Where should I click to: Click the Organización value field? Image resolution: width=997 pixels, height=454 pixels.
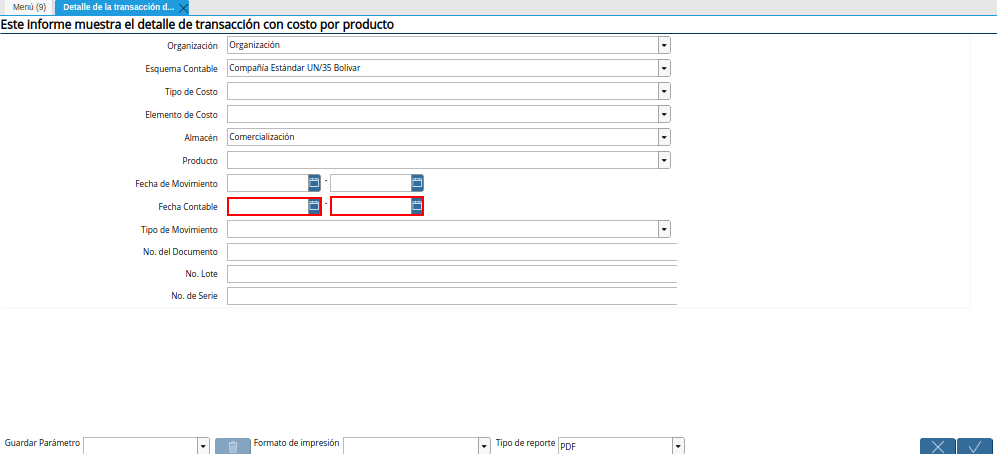click(443, 46)
